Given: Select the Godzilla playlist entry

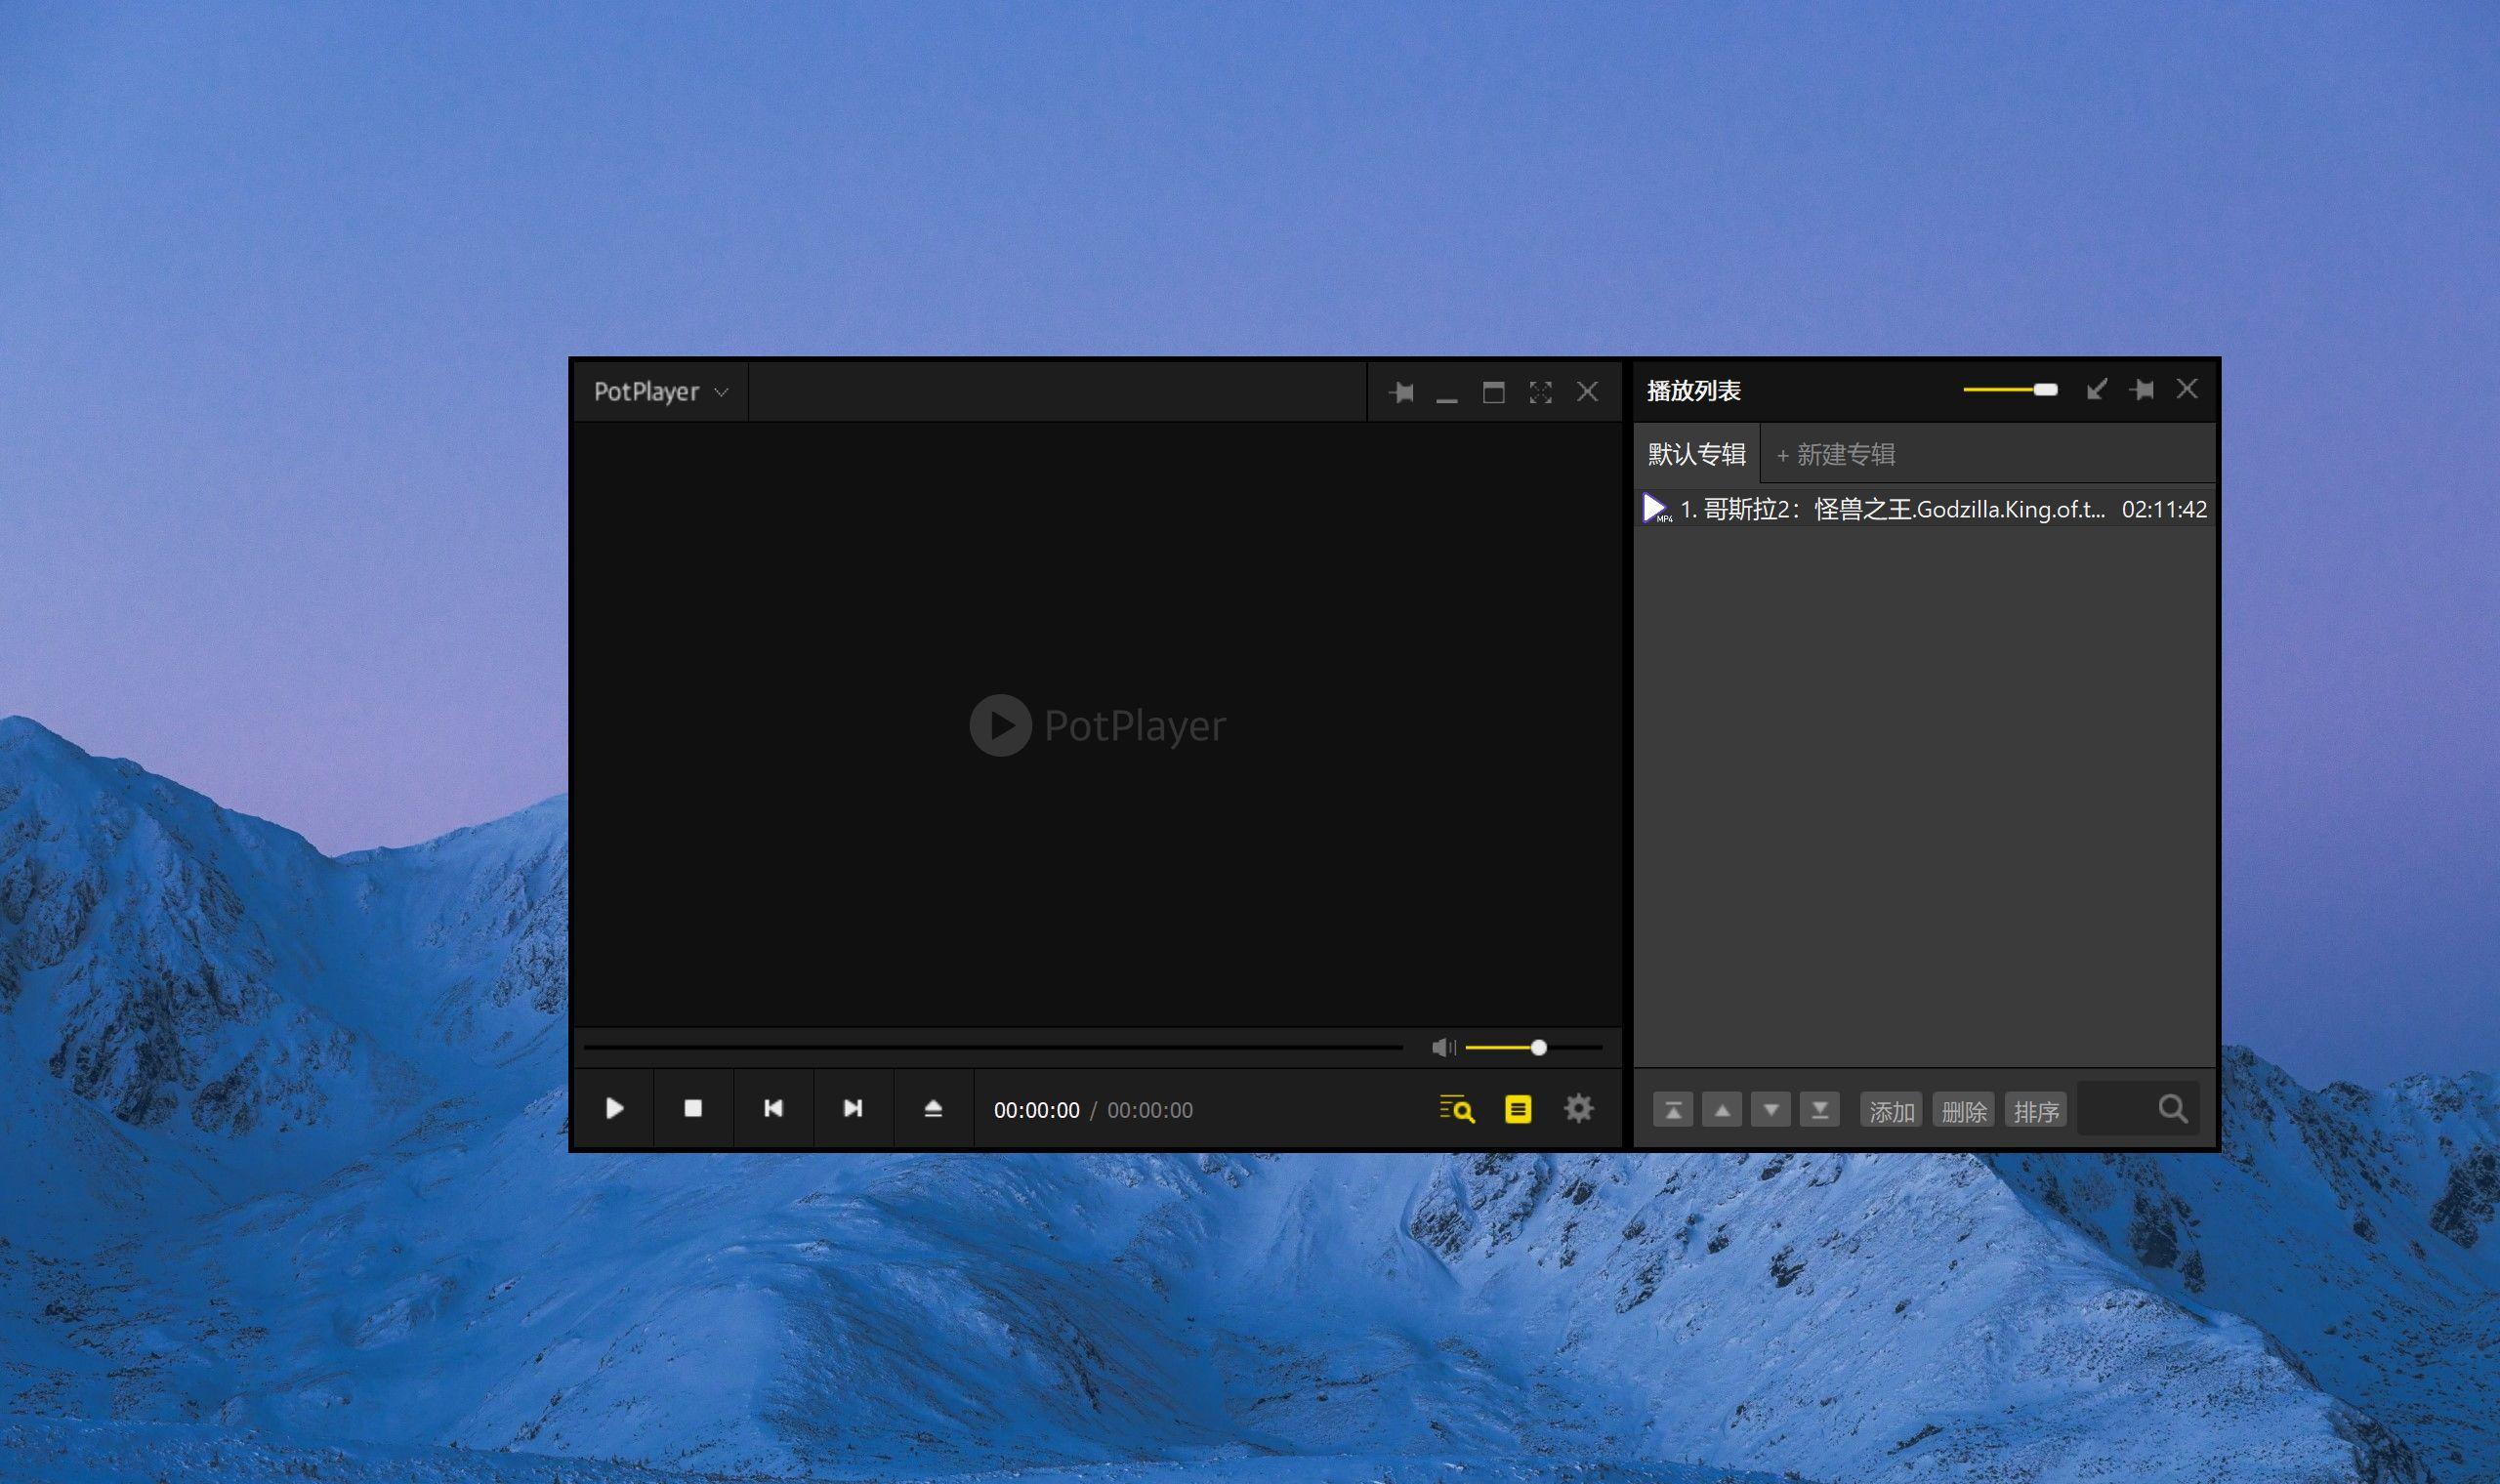Looking at the screenshot, I should pos(1925,509).
